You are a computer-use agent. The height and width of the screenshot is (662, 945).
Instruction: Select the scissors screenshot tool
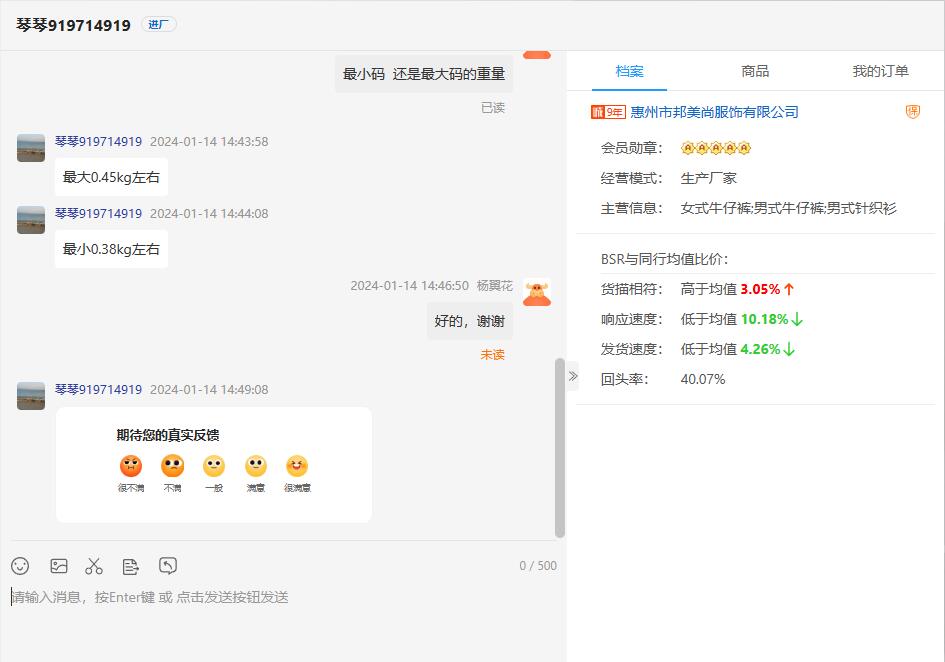coord(94,566)
